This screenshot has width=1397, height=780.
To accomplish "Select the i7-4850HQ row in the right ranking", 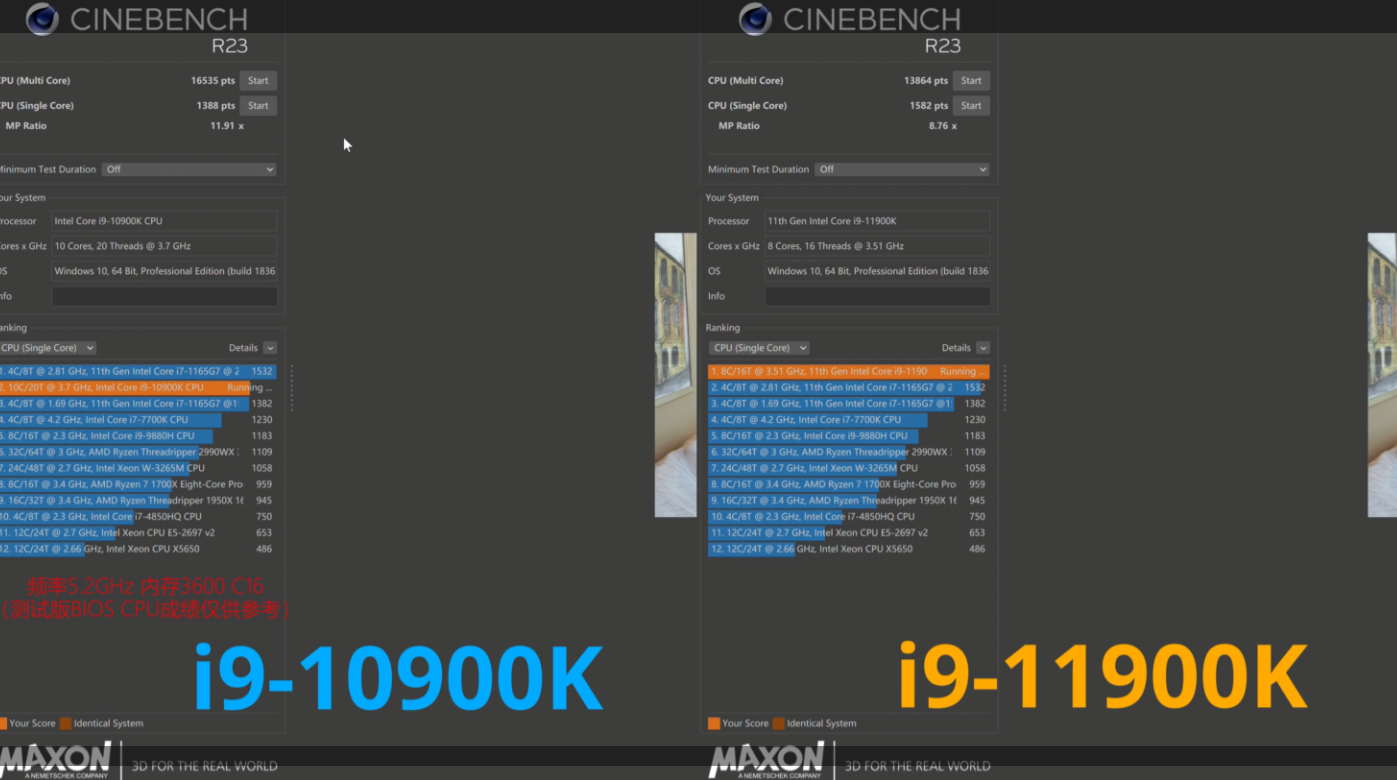I will tap(849, 517).
